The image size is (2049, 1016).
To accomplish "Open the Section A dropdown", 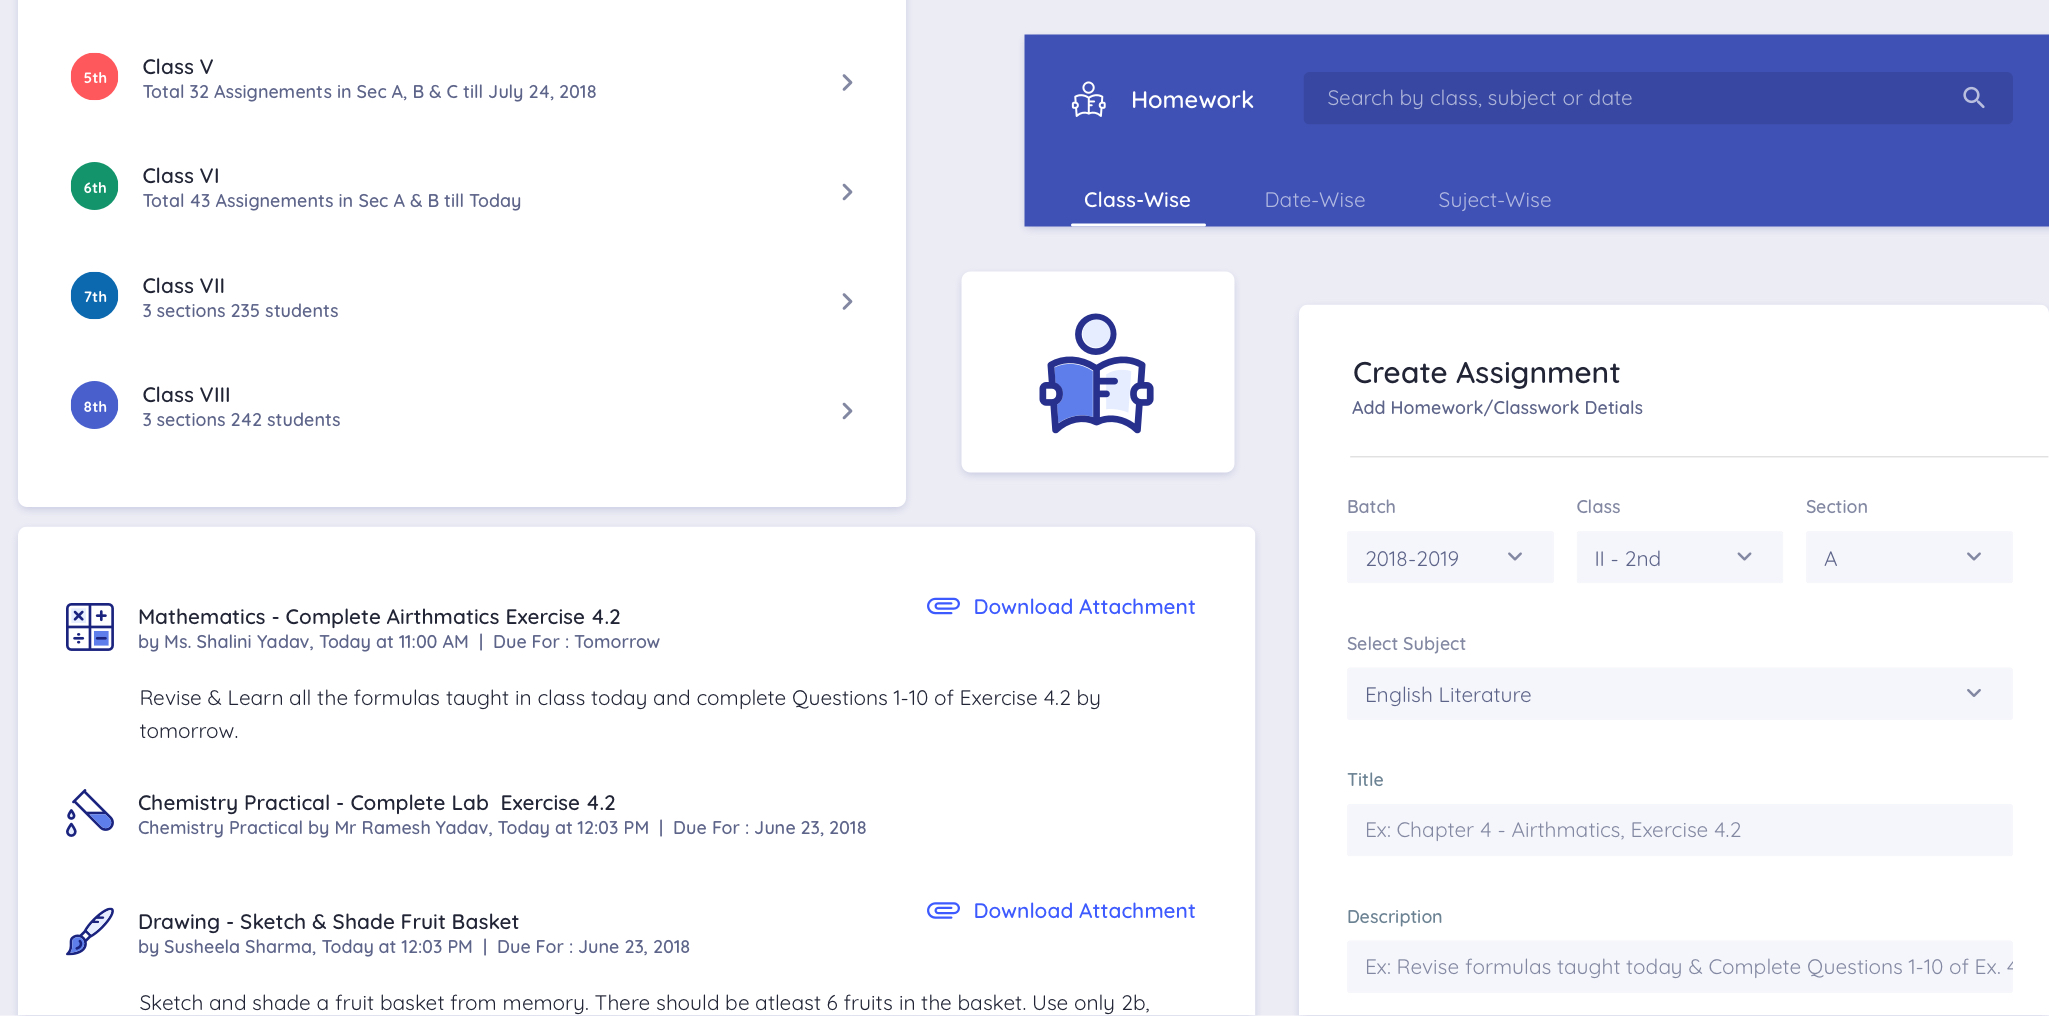I will click(1908, 558).
